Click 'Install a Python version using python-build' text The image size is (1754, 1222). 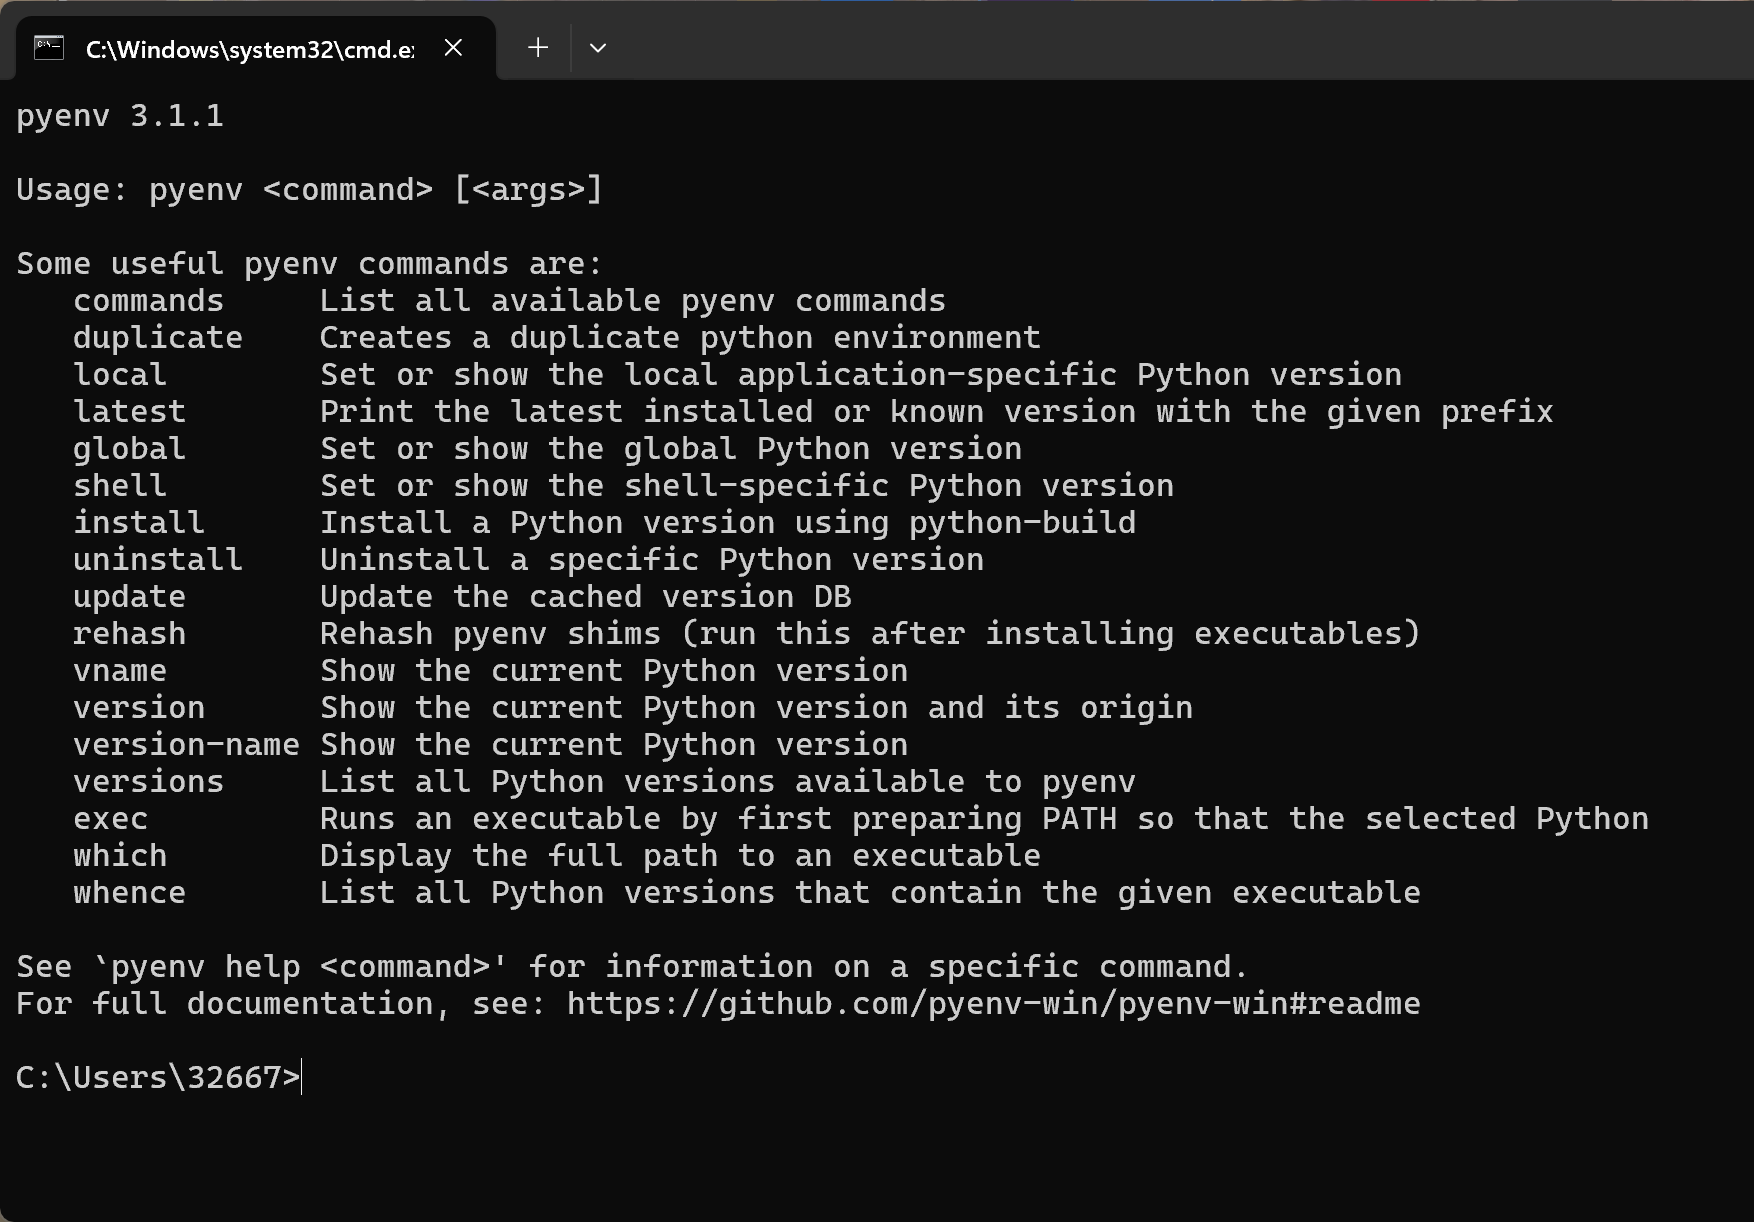click(728, 523)
